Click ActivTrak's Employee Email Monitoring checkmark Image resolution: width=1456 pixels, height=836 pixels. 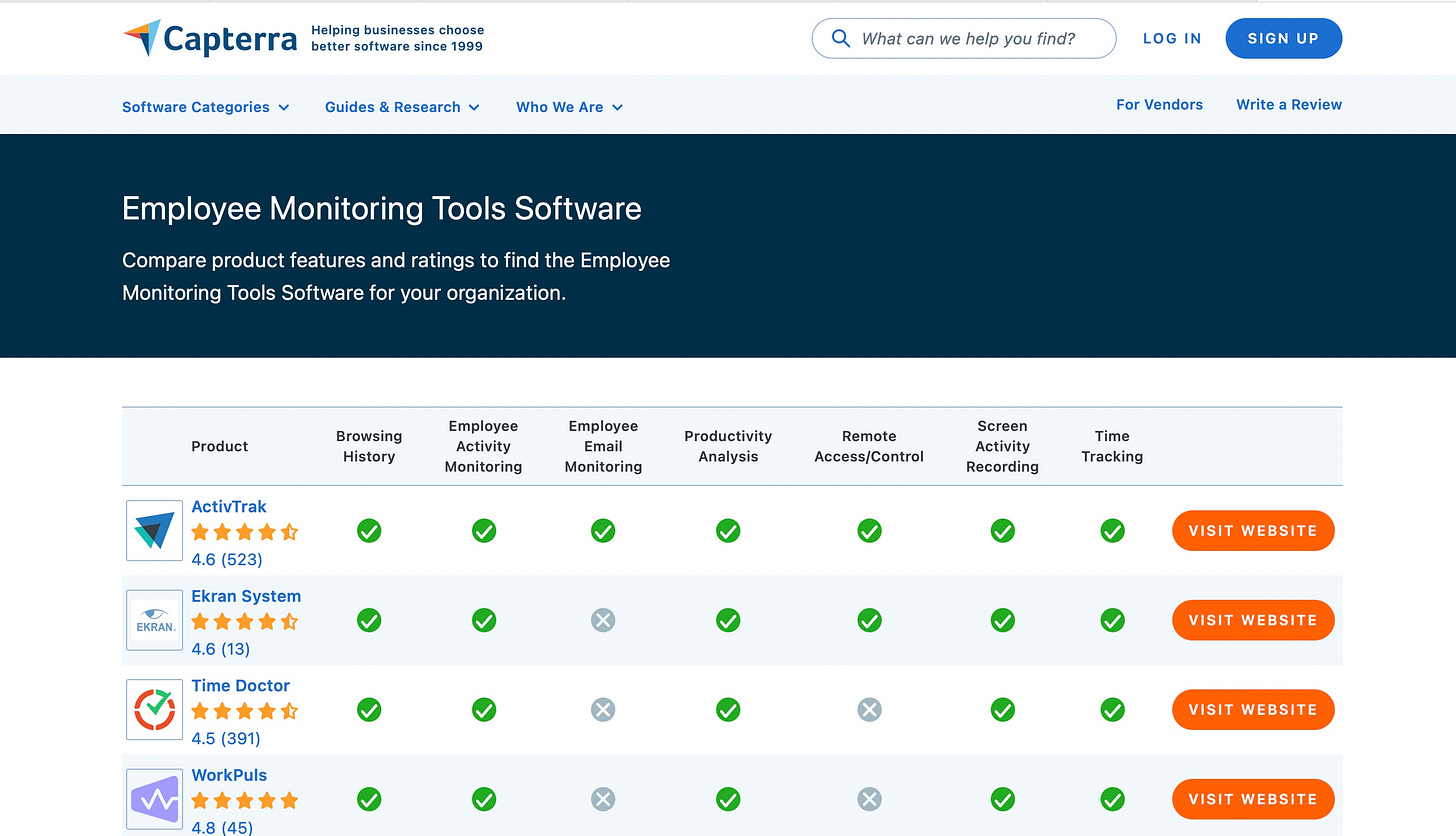603,530
